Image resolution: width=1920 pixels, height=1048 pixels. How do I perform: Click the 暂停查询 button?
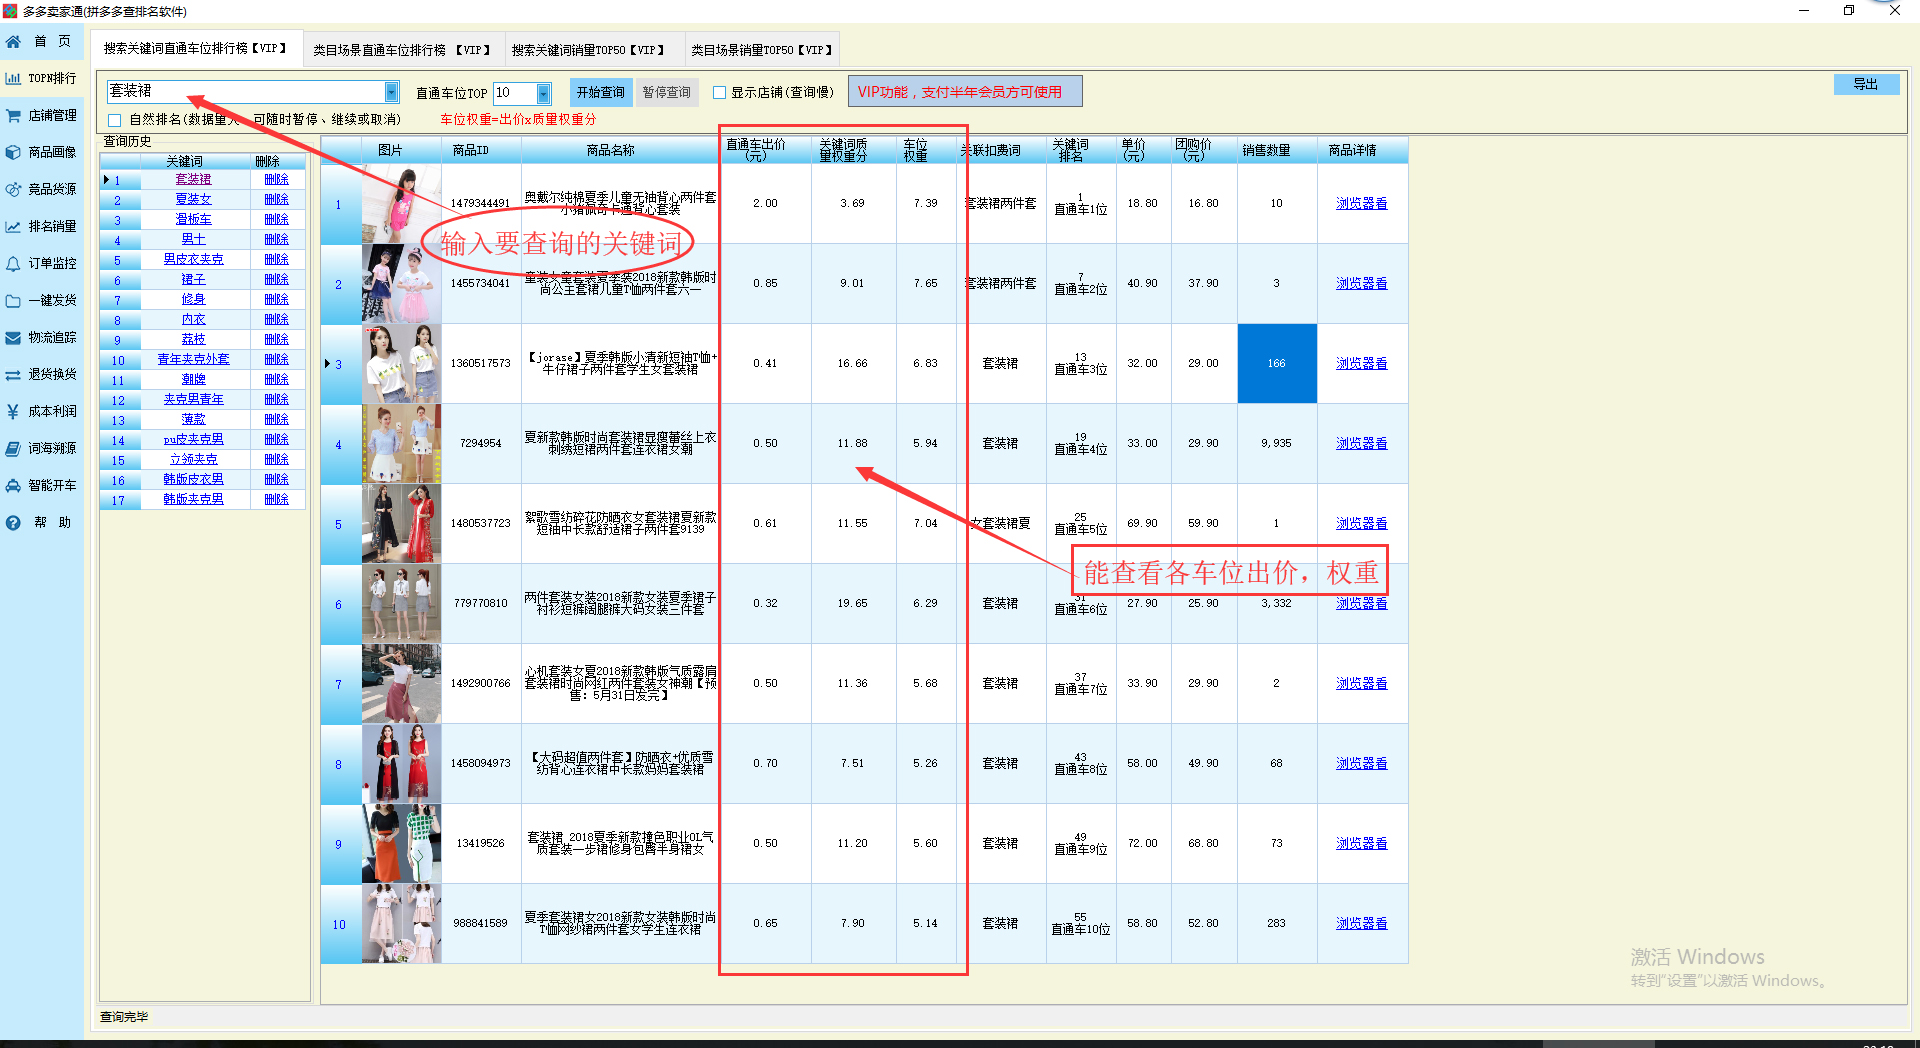pyautogui.click(x=666, y=92)
